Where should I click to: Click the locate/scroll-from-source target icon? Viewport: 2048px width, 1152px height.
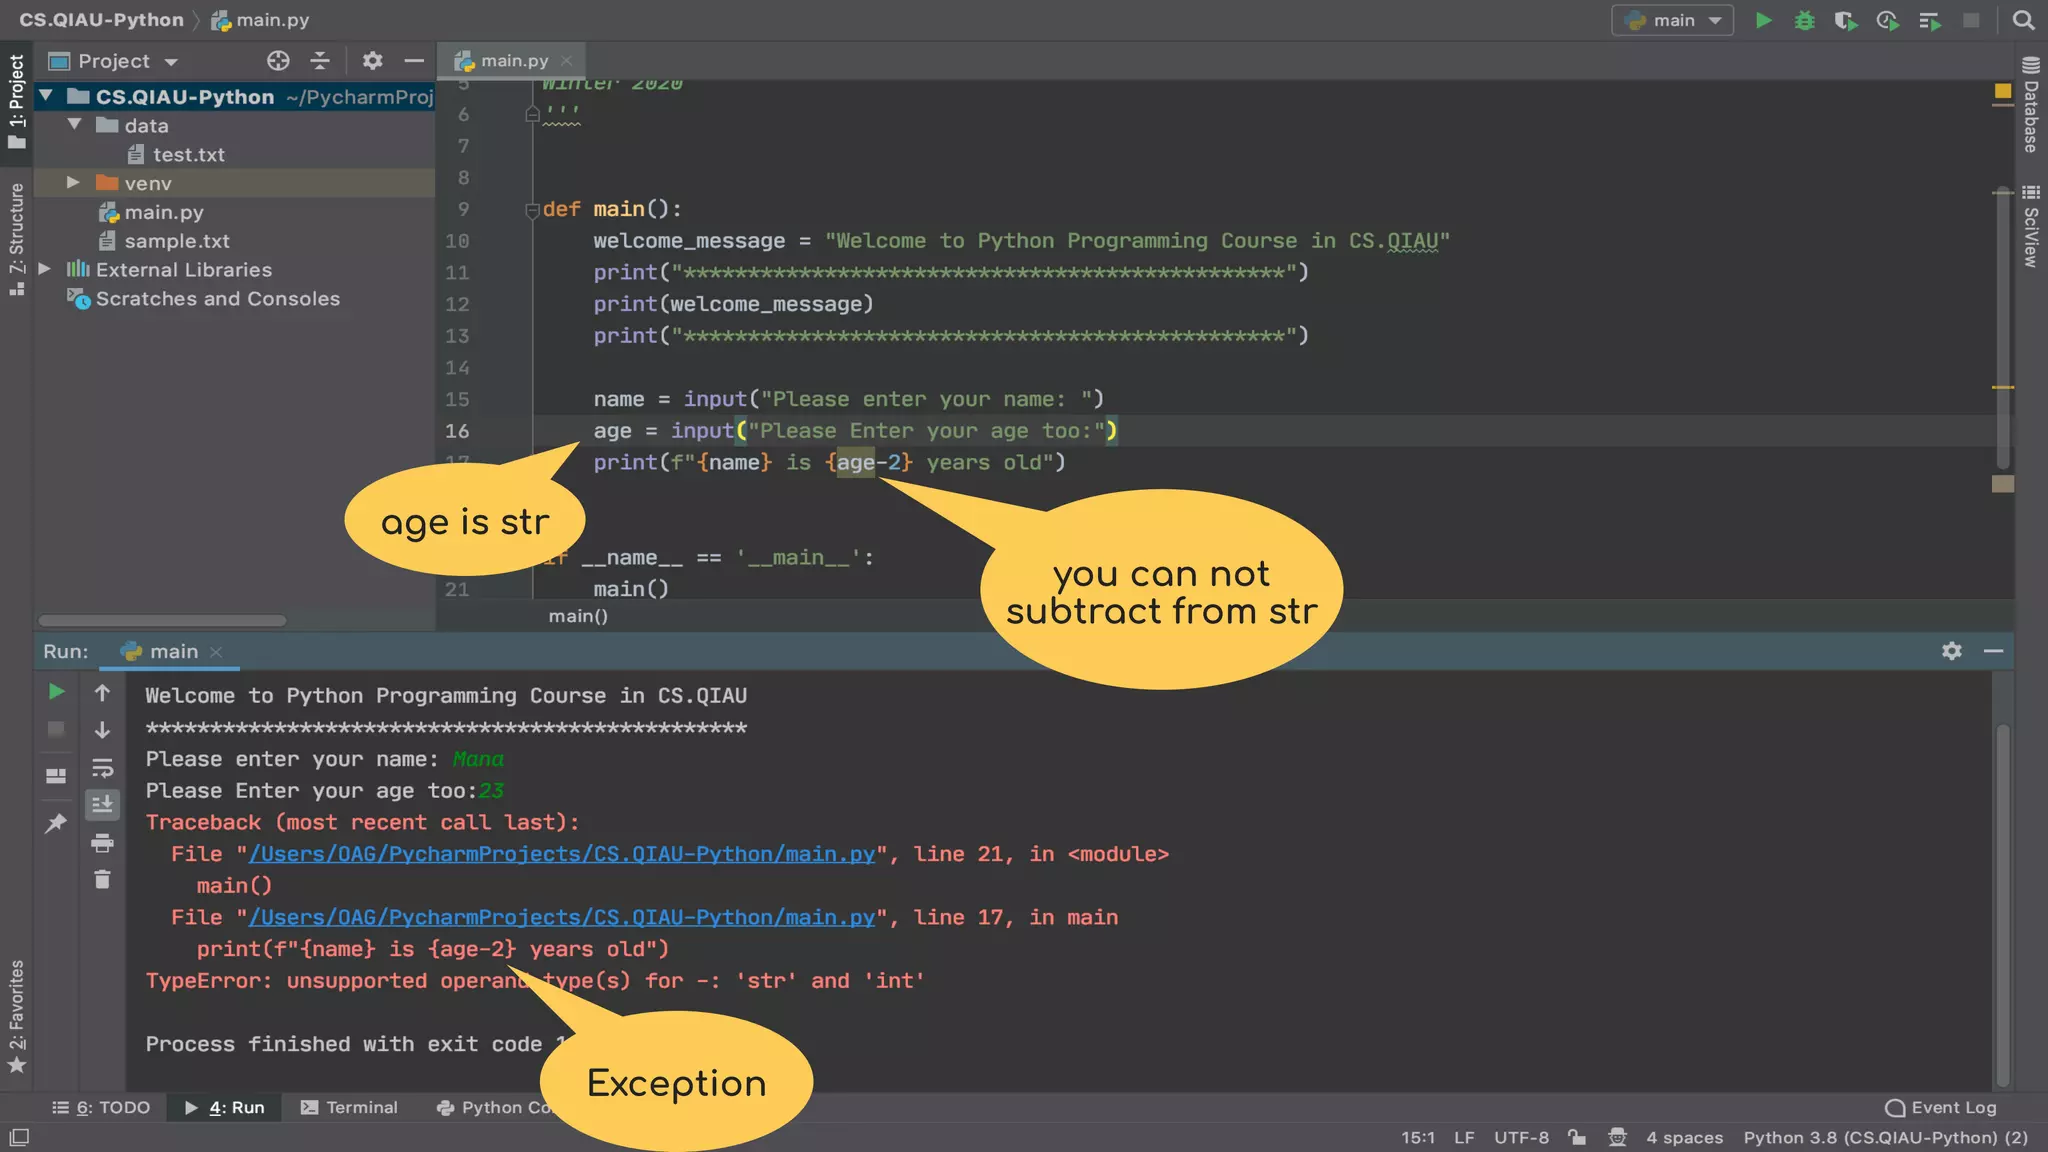click(x=278, y=61)
